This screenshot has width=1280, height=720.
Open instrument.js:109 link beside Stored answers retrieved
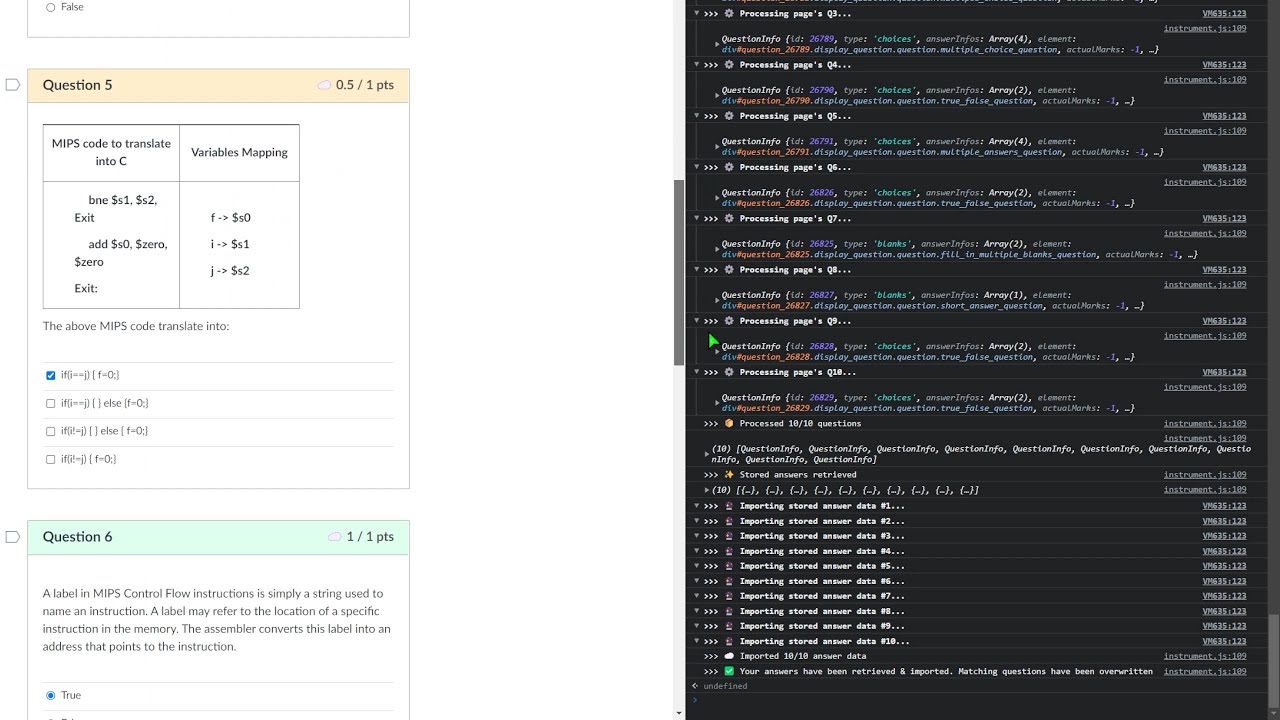(1205, 475)
